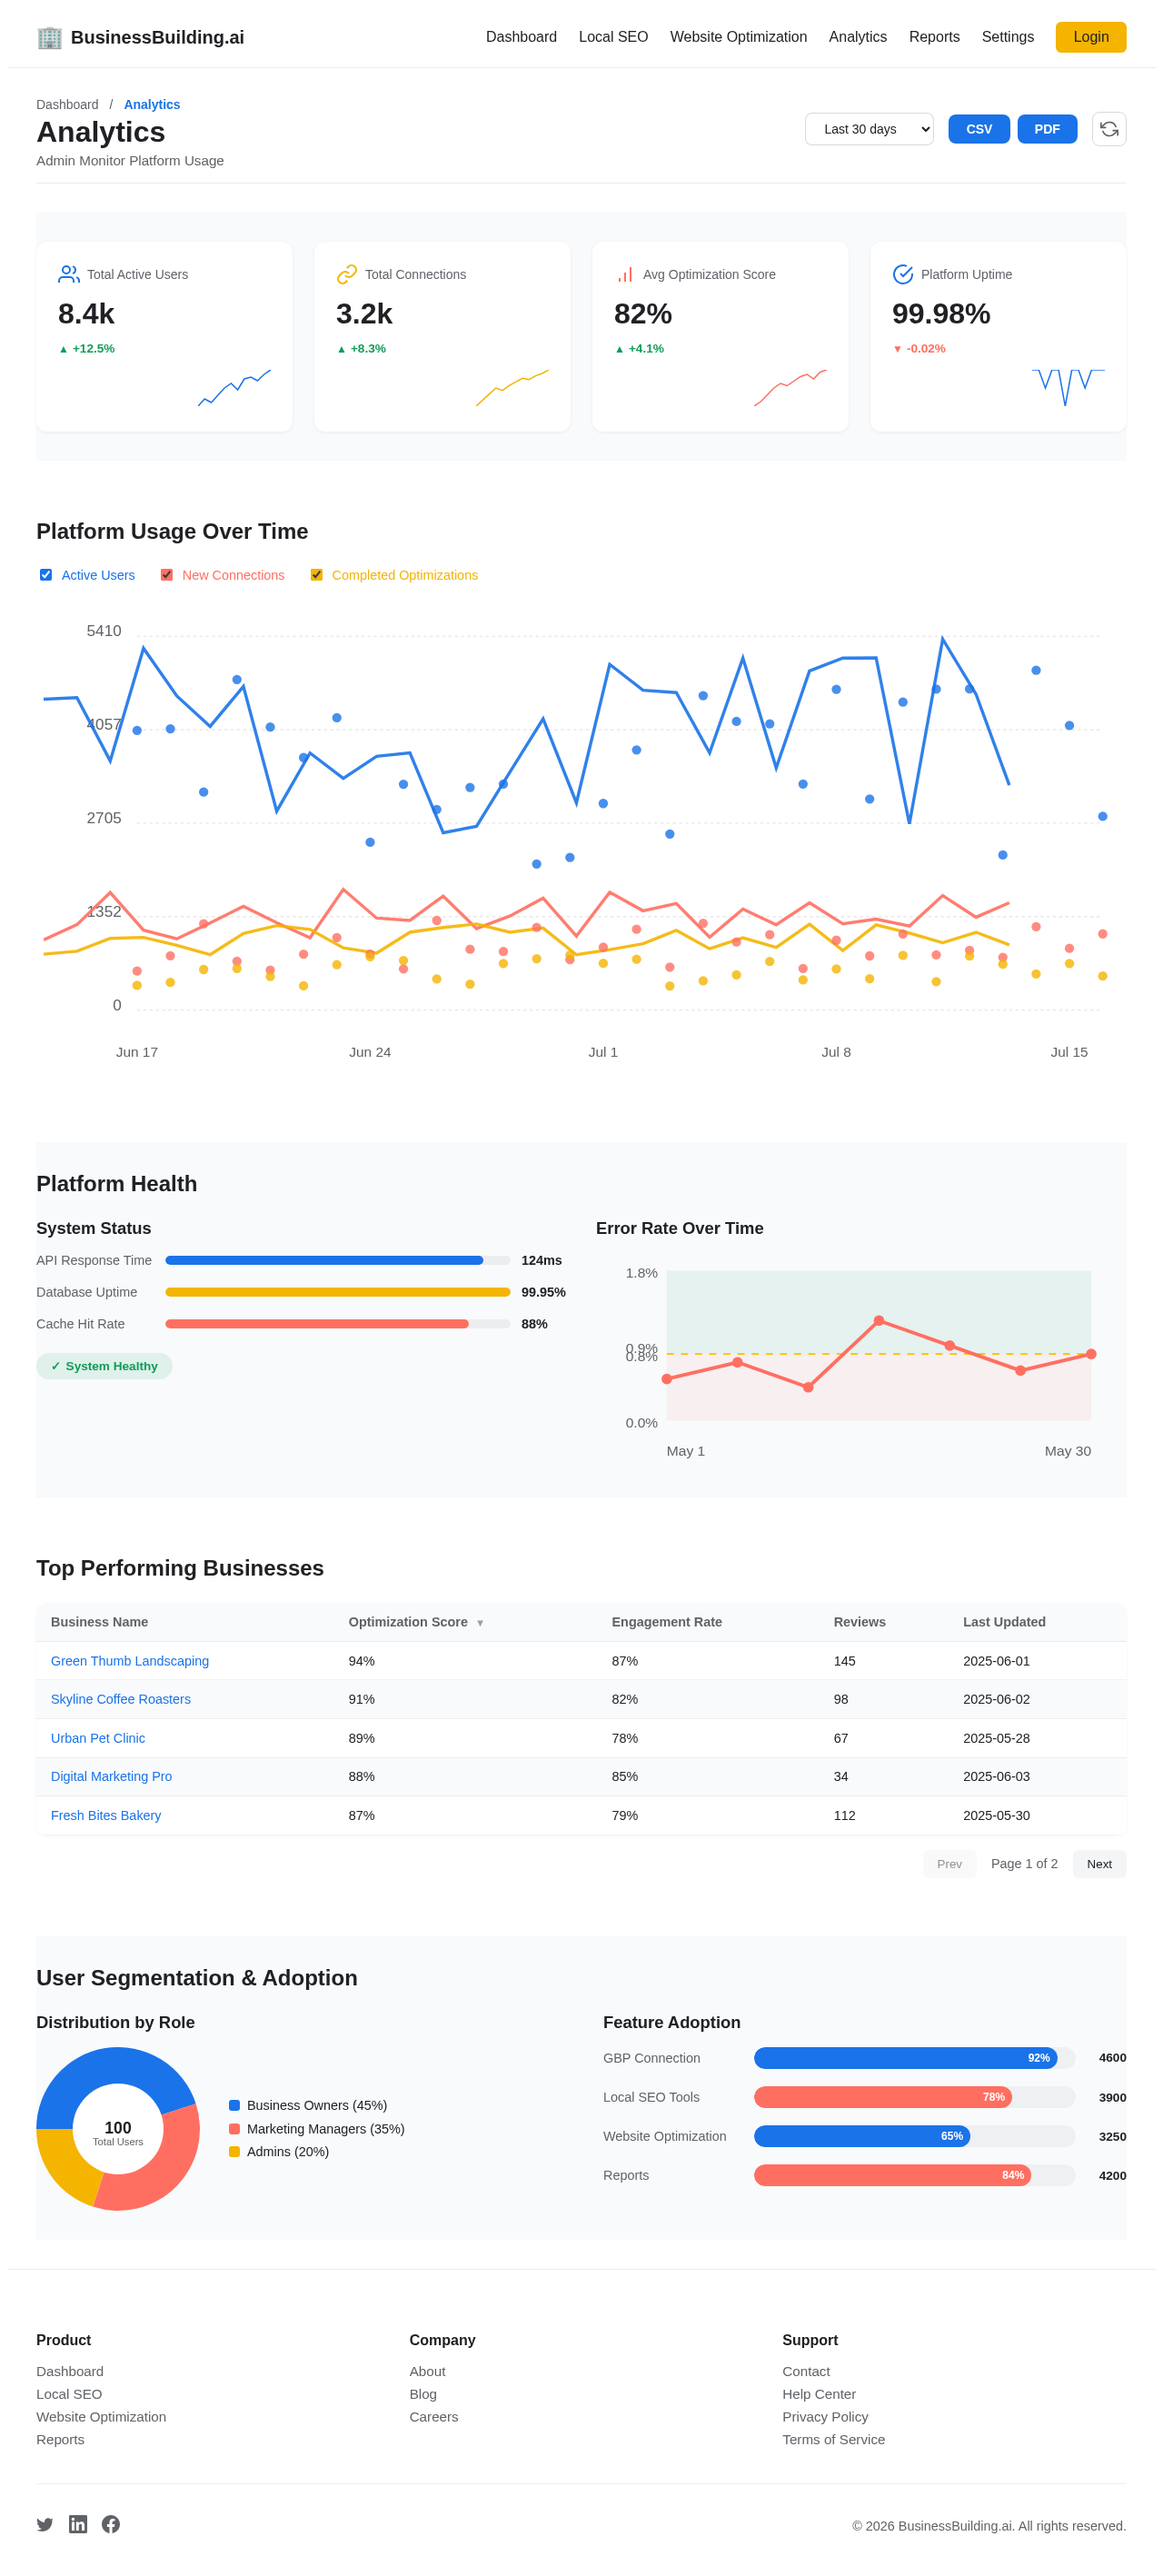Click the Prev pagination button

pos(949,1863)
